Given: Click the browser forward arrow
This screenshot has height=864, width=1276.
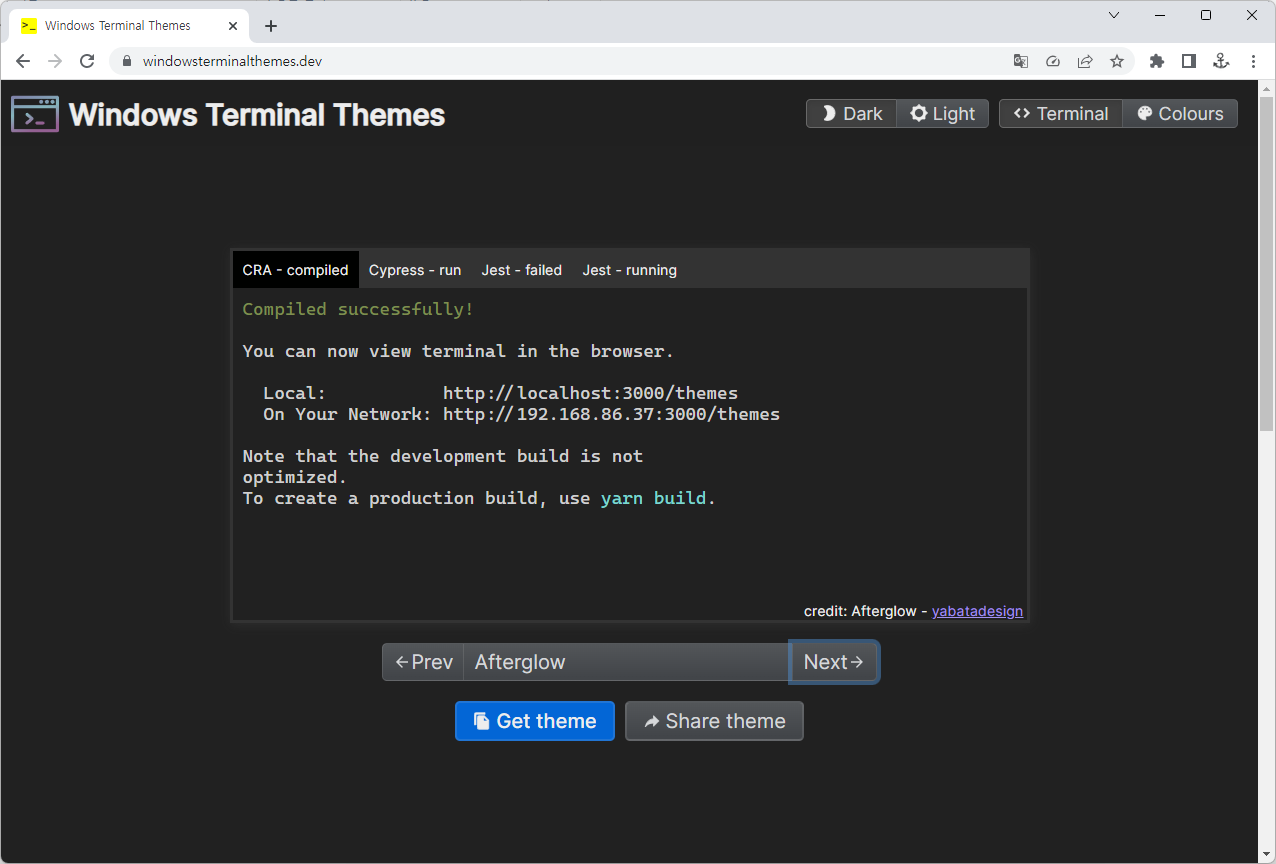Looking at the screenshot, I should click(x=55, y=61).
